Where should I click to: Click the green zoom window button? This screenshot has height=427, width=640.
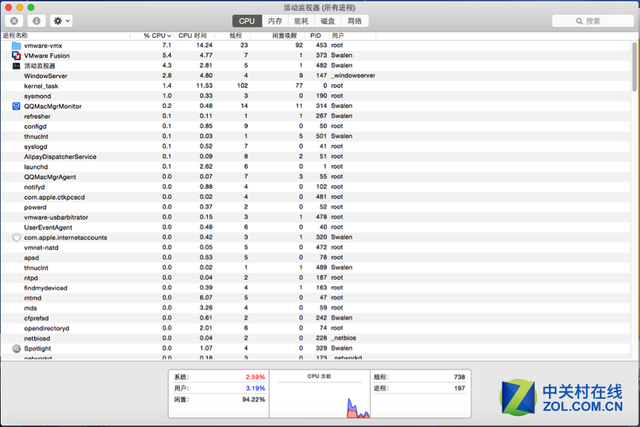coord(31,7)
